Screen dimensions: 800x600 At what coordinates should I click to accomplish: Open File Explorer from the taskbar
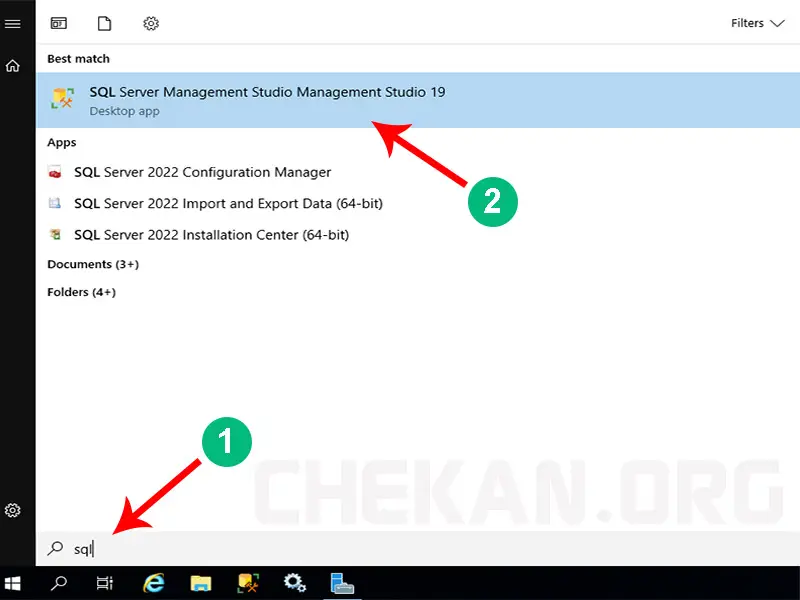coord(201,583)
